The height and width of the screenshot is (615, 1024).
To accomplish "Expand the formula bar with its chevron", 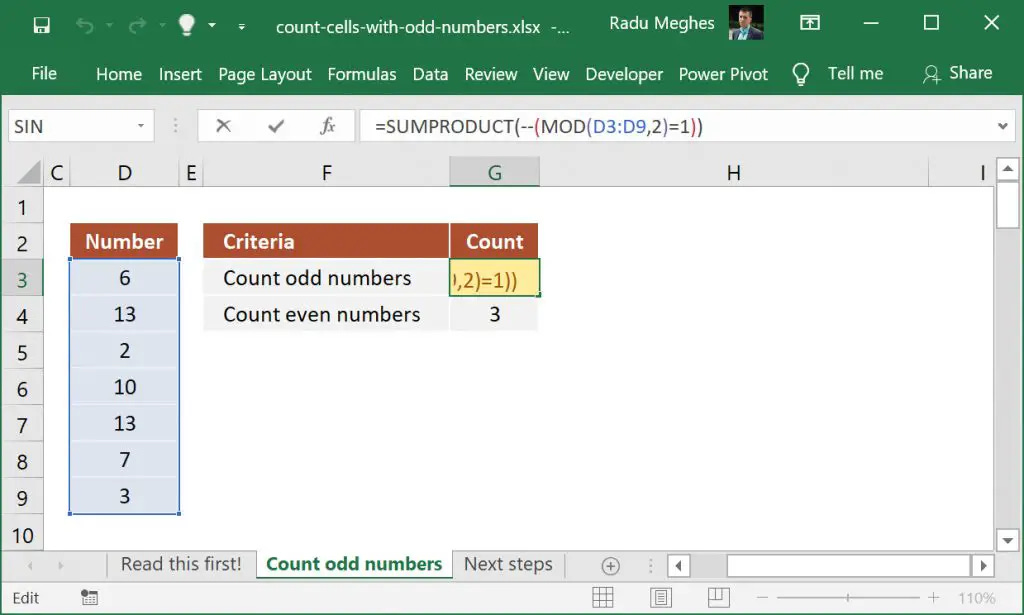I will click(x=1003, y=126).
